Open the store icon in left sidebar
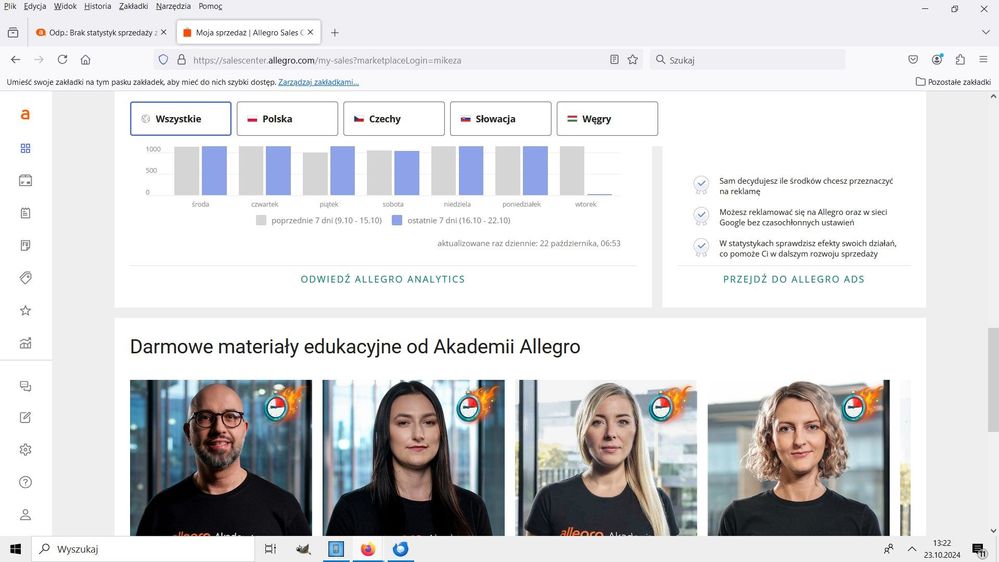 point(25,181)
